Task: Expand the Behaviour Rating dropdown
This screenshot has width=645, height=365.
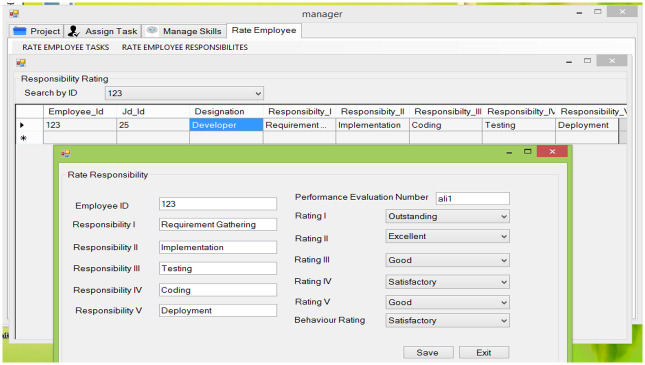Action: click(x=504, y=321)
